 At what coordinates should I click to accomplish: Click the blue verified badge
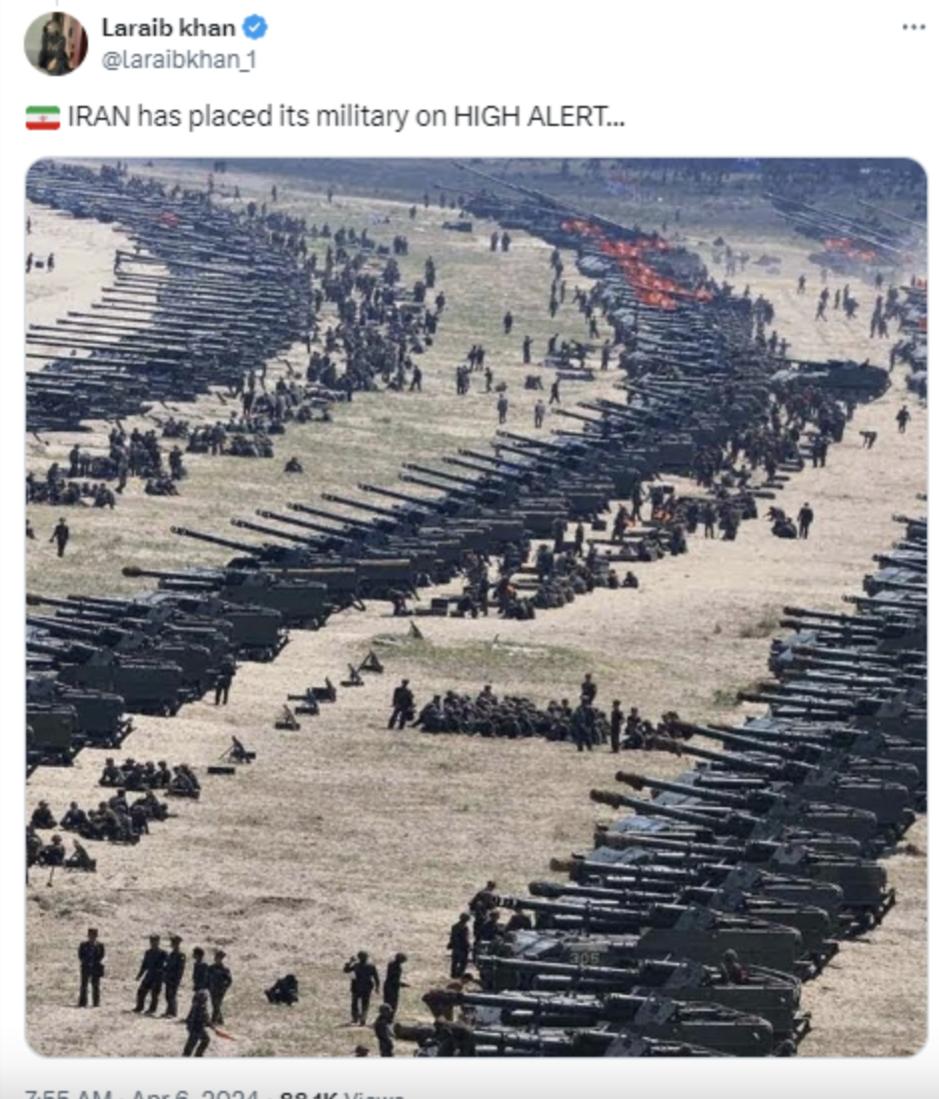tap(254, 28)
